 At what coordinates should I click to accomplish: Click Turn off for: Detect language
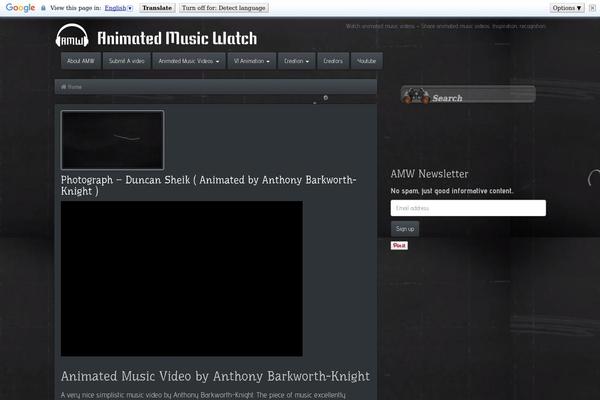click(224, 8)
